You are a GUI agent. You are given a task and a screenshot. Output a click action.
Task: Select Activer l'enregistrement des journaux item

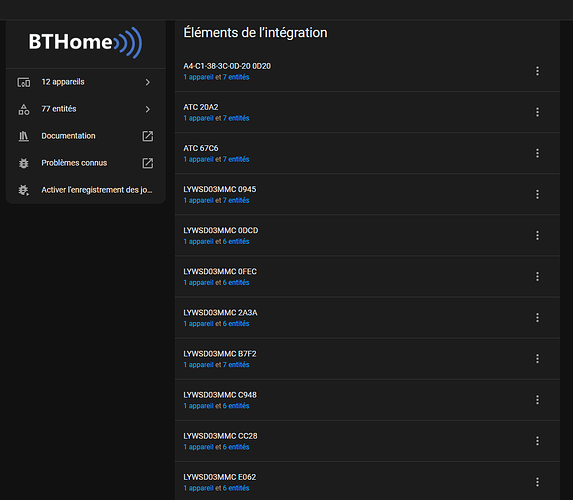click(86, 190)
